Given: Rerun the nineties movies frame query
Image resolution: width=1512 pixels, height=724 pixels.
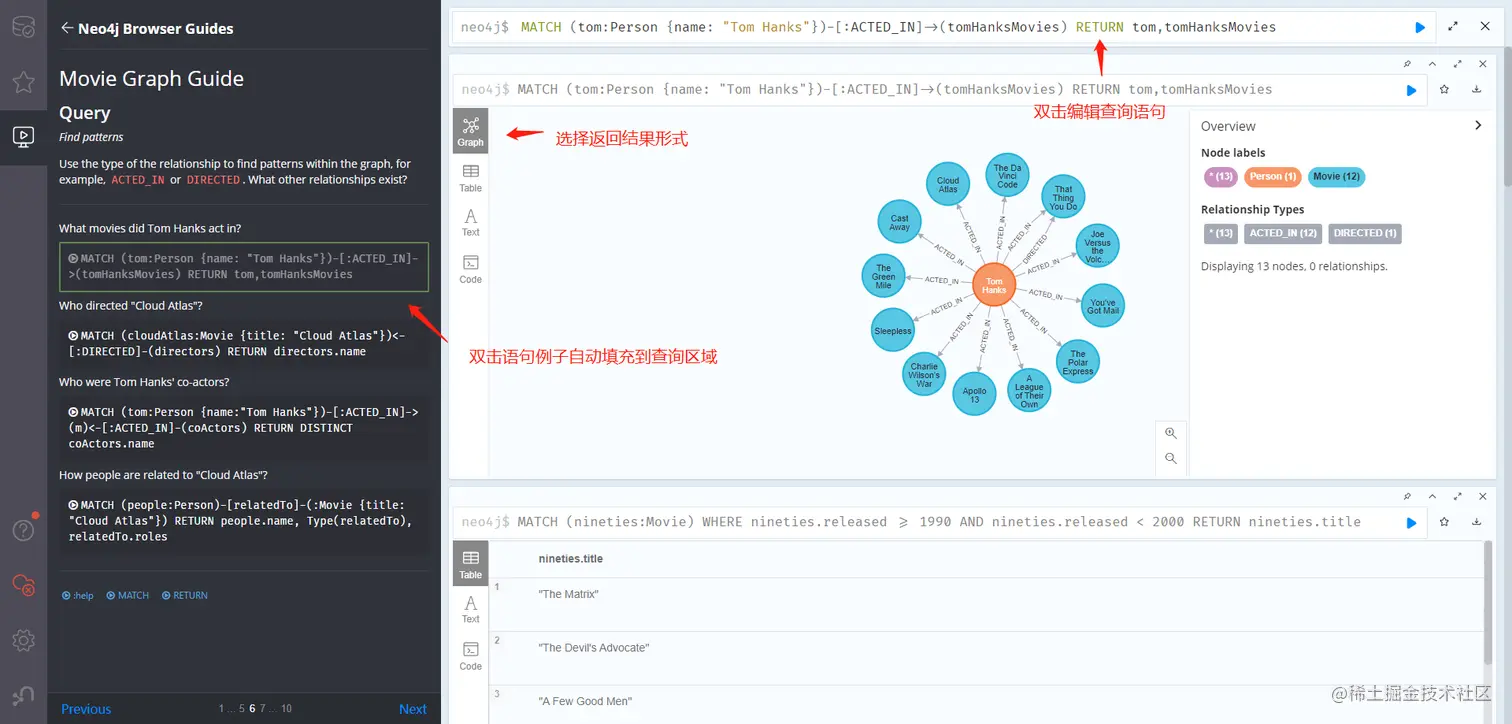Looking at the screenshot, I should click(1411, 522).
